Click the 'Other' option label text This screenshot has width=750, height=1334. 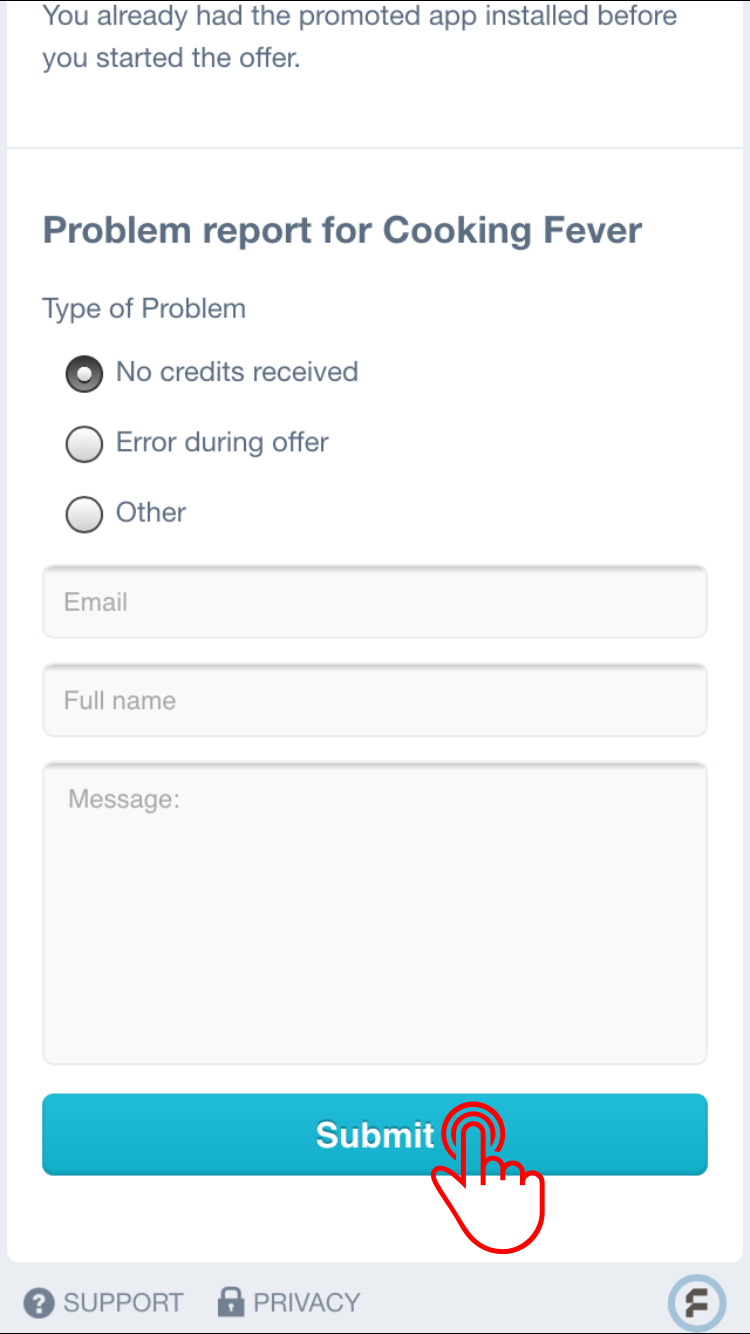click(151, 512)
